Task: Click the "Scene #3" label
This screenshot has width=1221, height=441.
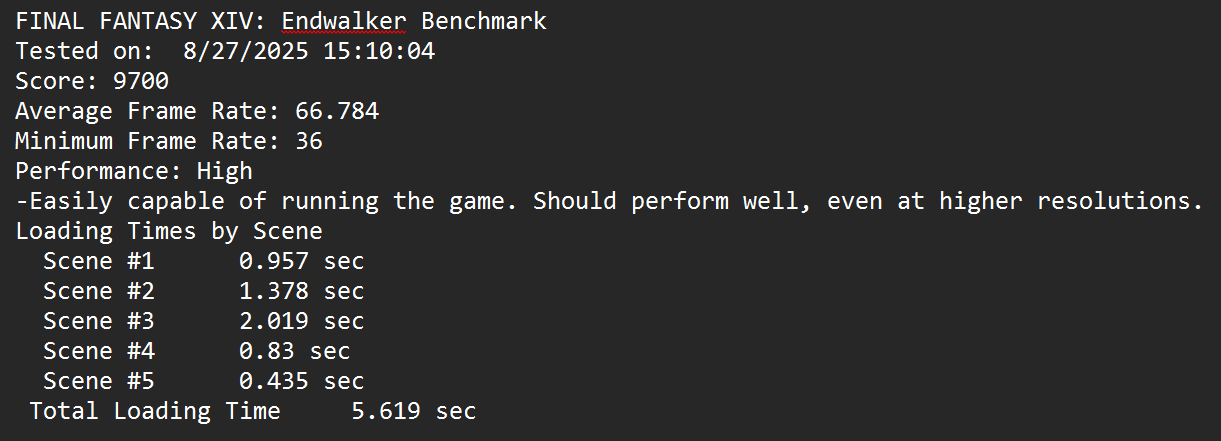Action: click(x=99, y=321)
